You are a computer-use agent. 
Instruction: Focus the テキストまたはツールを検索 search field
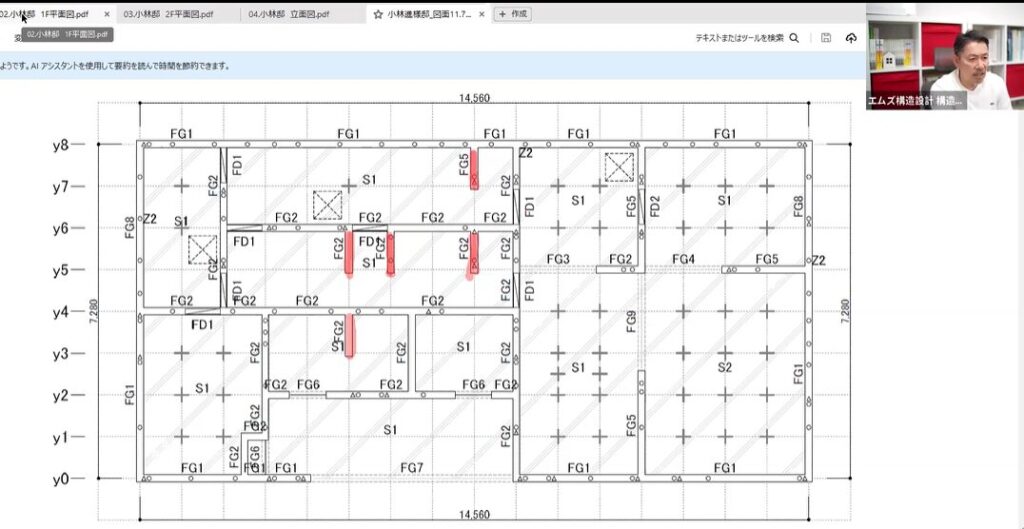740,38
